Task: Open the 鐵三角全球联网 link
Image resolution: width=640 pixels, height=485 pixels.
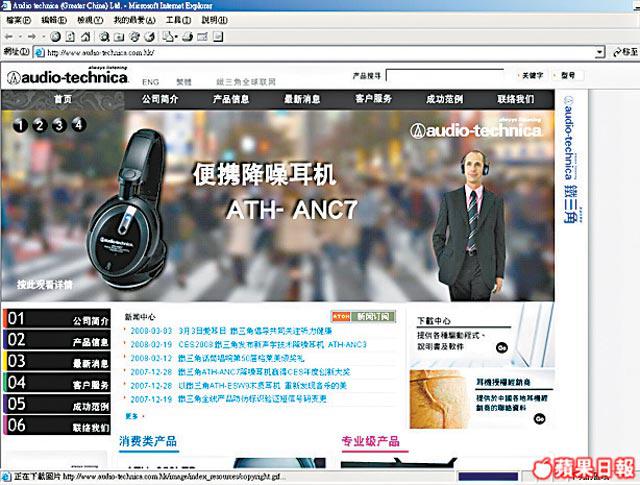Action: click(x=246, y=82)
